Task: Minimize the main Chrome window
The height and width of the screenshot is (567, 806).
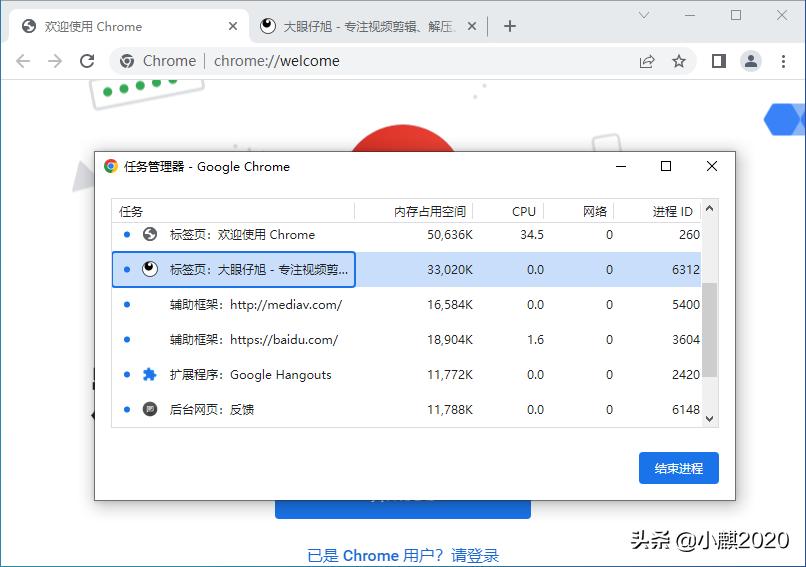Action: pyautogui.click(x=689, y=15)
